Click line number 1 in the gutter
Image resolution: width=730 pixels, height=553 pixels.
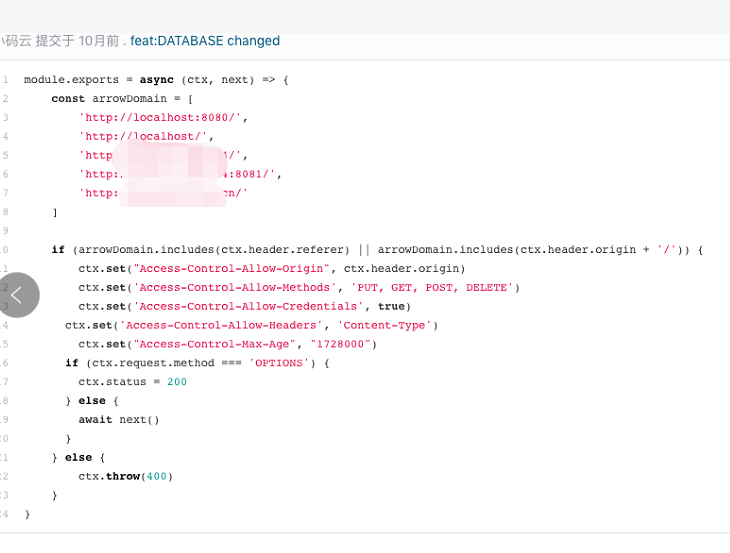(5, 79)
